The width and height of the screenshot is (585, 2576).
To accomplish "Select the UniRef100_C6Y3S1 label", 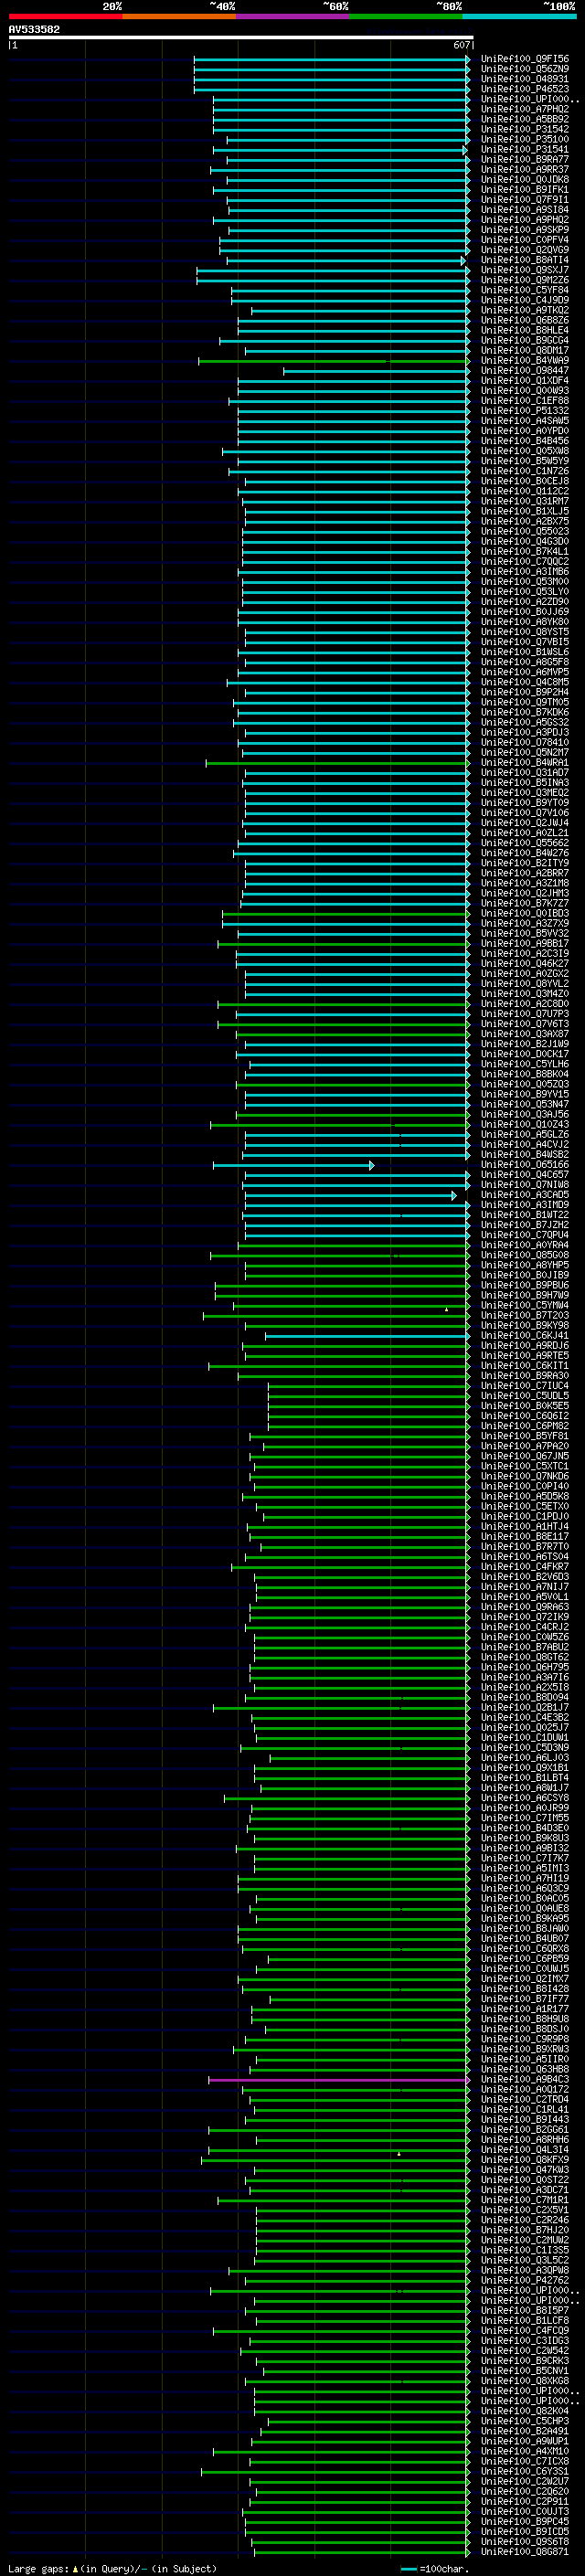I will [x=525, y=2471].
